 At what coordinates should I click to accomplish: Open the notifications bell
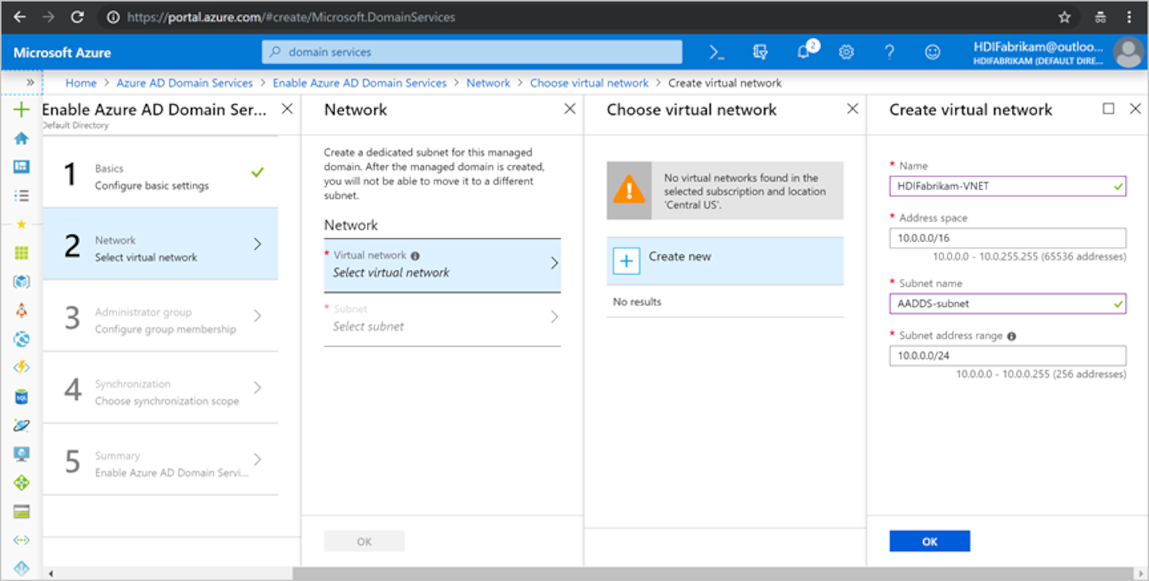804,52
